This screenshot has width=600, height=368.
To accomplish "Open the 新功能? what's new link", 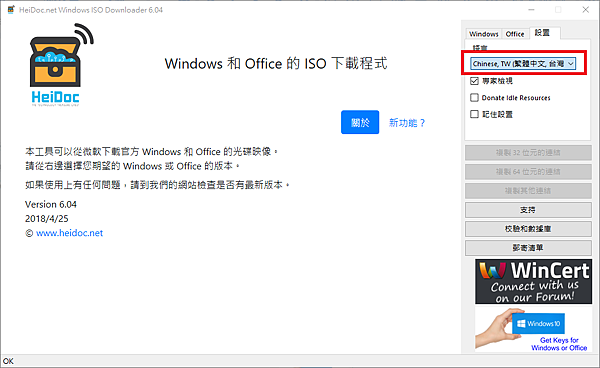I will [x=407, y=123].
